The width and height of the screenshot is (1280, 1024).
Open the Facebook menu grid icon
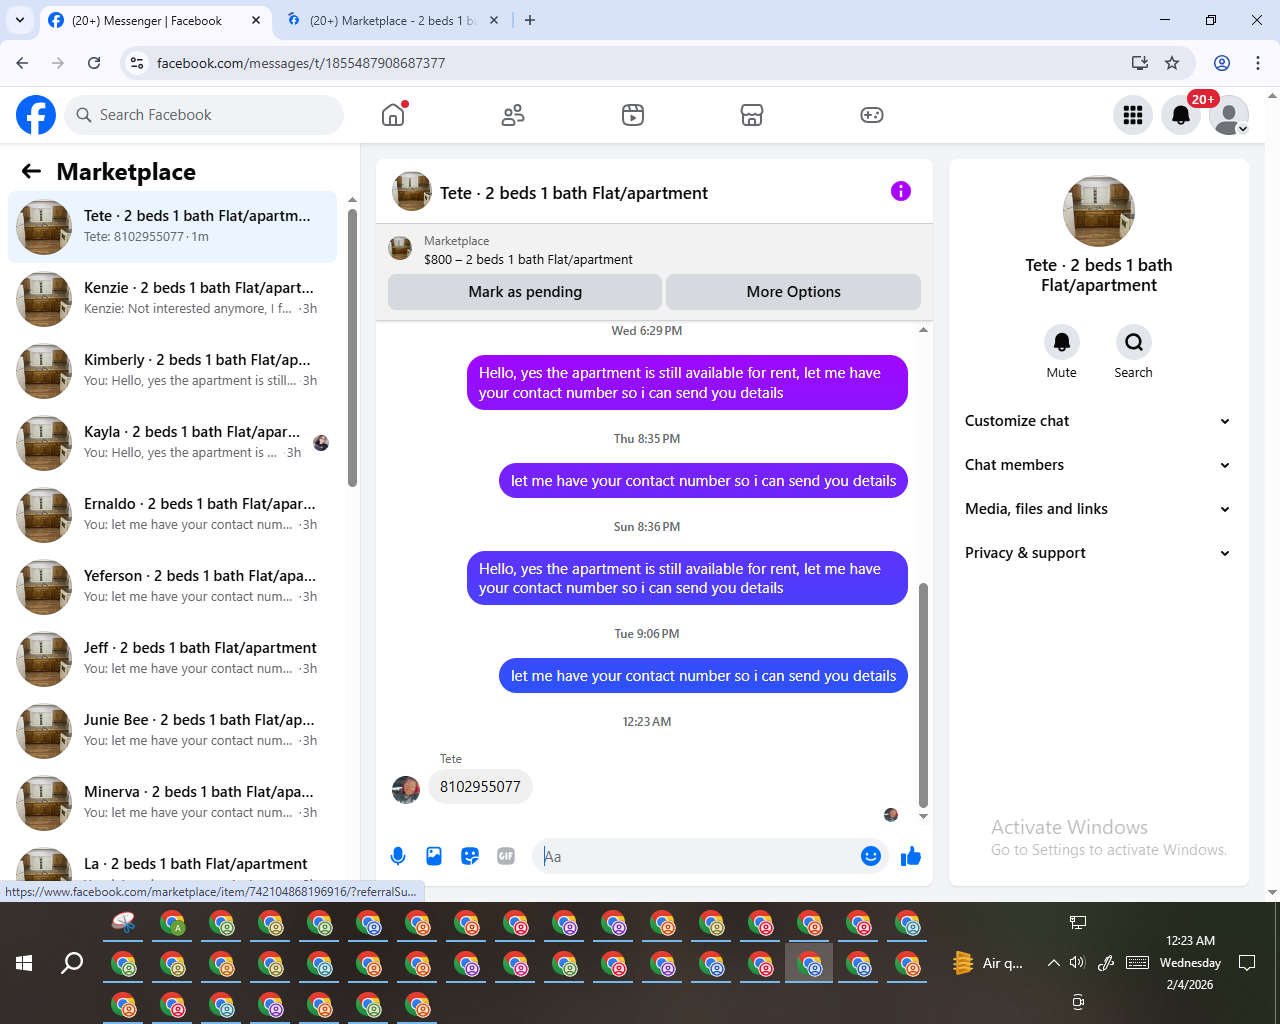(1133, 115)
